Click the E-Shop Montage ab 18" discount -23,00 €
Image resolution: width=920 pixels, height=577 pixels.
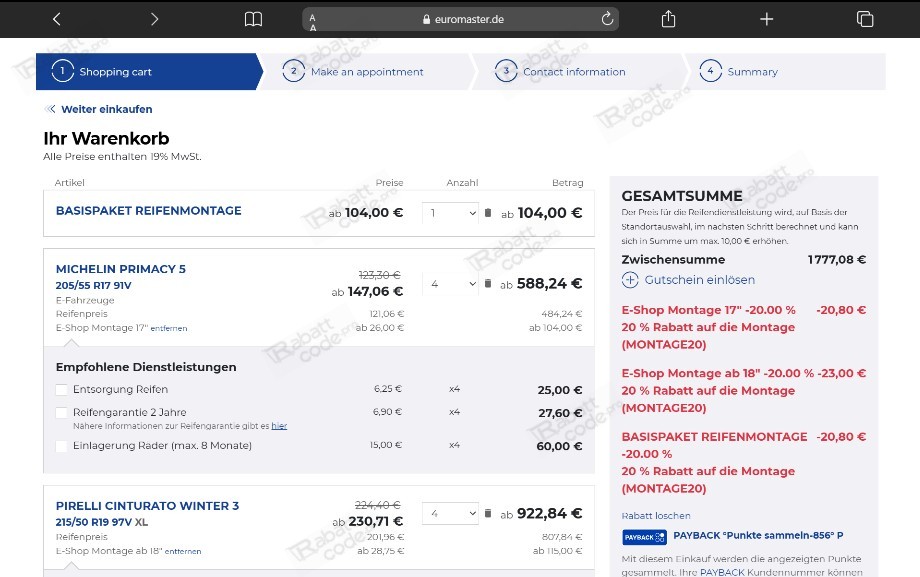pos(841,373)
